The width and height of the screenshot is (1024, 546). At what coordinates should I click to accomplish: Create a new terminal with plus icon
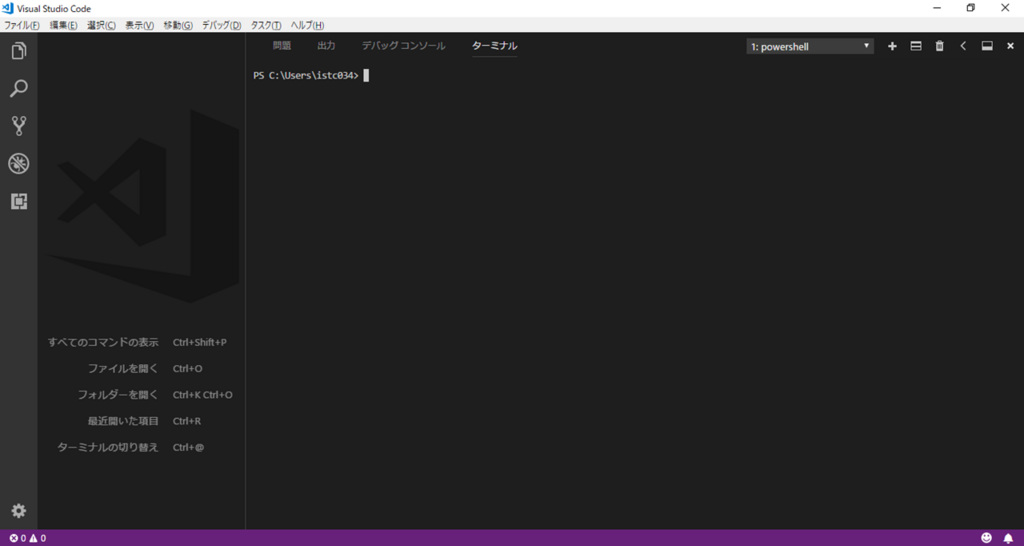pos(893,46)
